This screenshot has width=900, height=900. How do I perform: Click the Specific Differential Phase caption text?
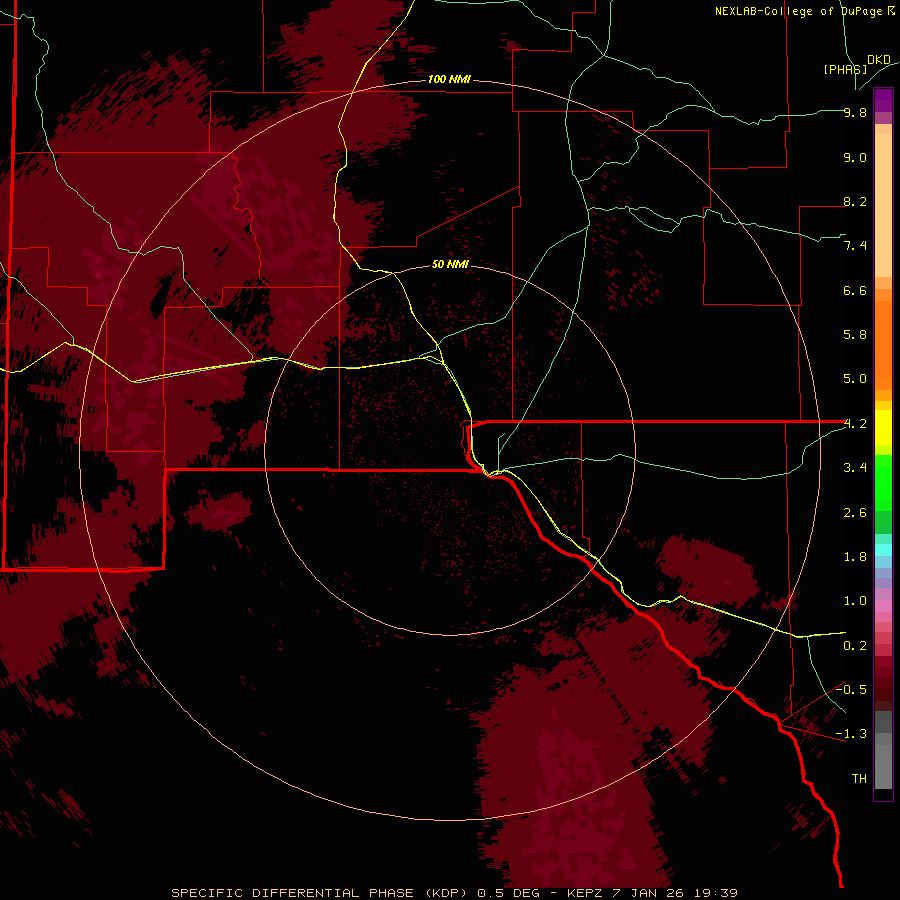(454, 893)
